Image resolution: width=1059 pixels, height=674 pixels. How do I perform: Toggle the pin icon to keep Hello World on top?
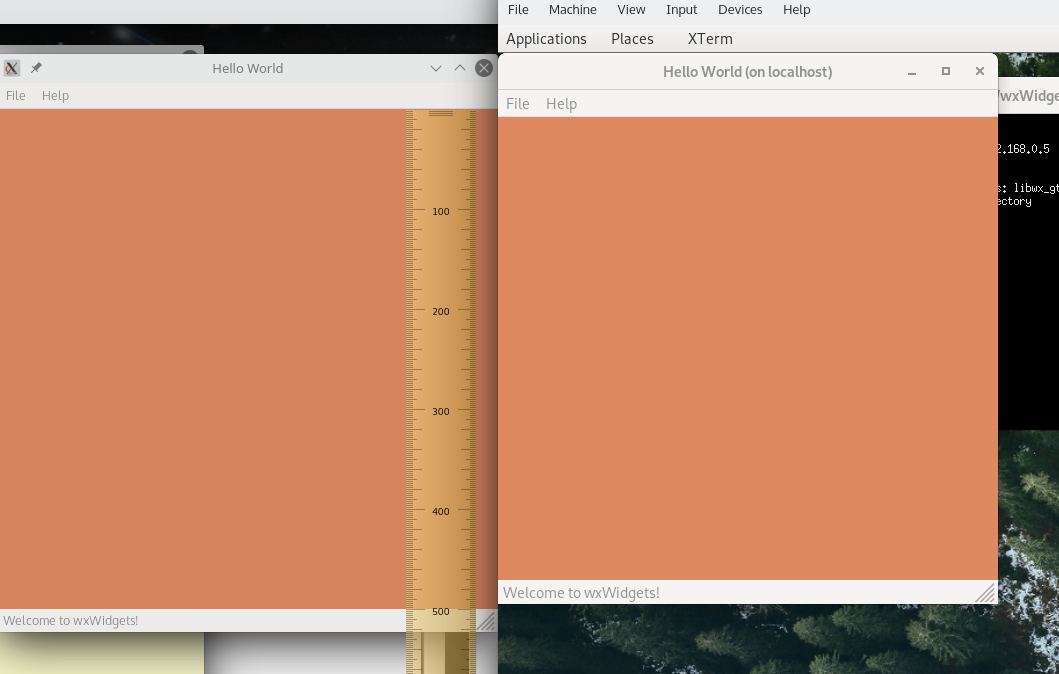[35, 68]
